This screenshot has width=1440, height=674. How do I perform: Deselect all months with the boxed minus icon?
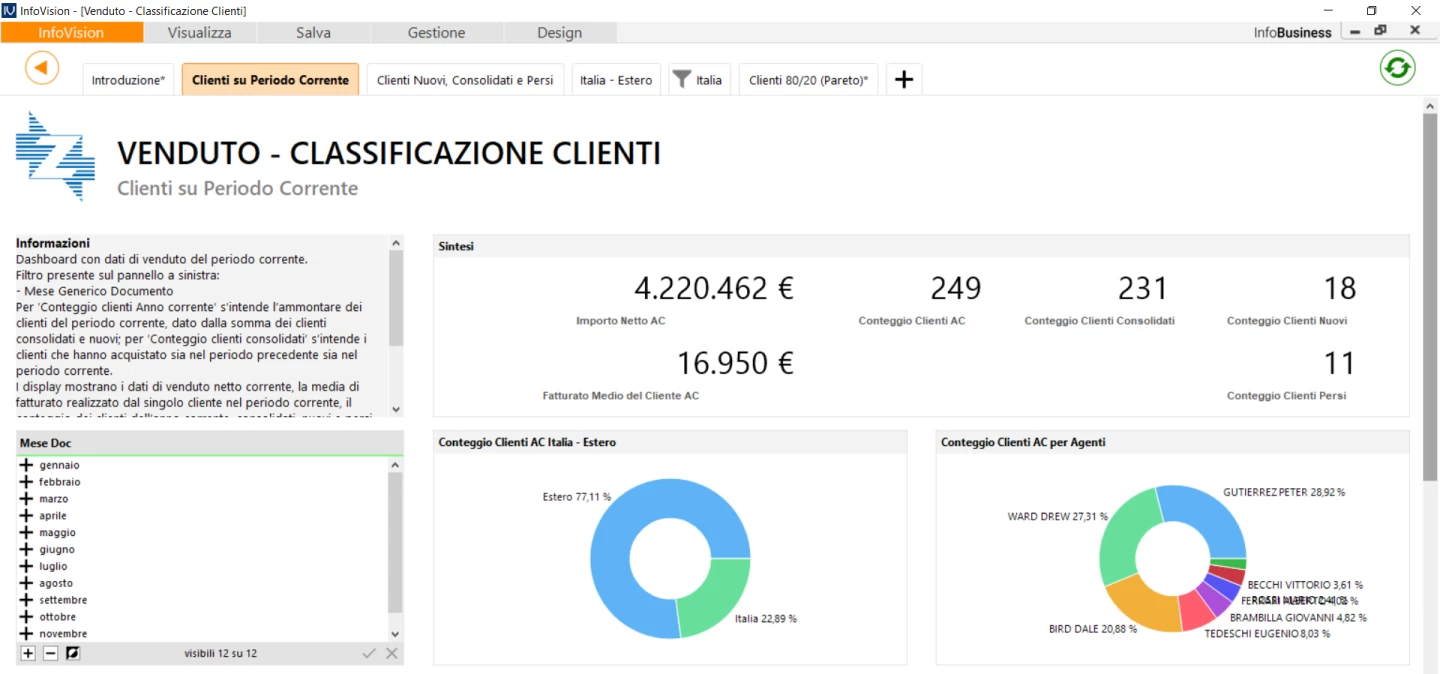coord(50,653)
